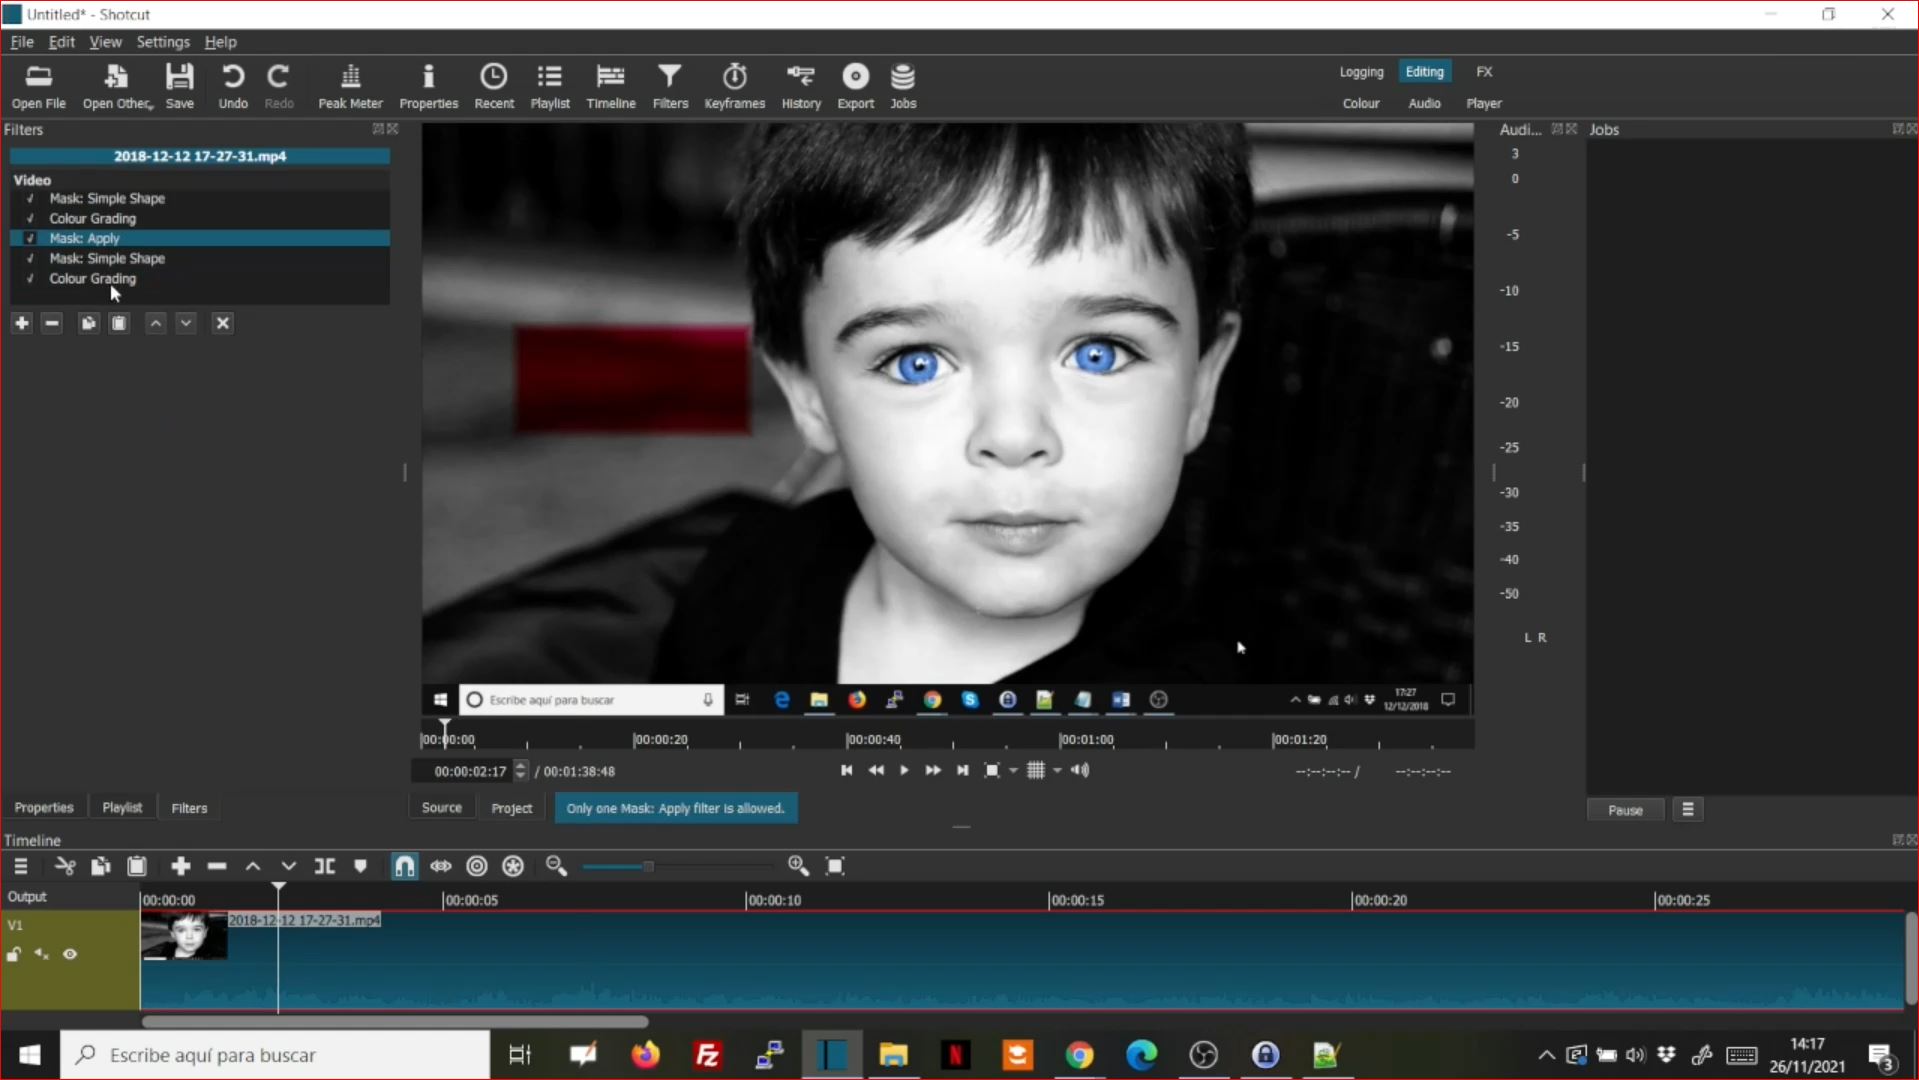Image resolution: width=1919 pixels, height=1080 pixels.
Task: Expand the grid options dropdown in player
Action: click(x=1057, y=771)
